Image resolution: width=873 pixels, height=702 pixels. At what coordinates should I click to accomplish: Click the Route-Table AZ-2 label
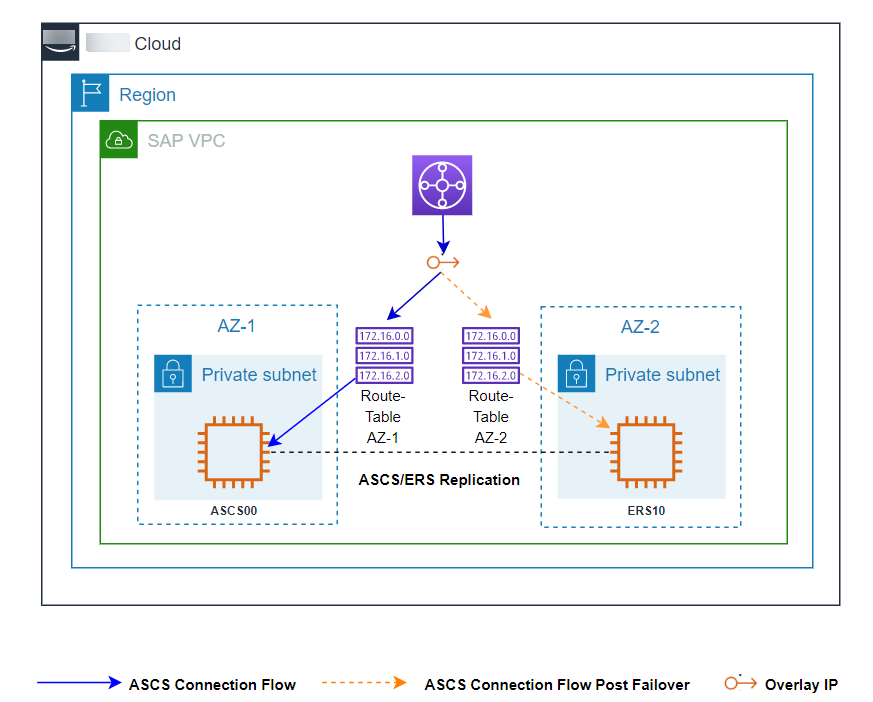[x=490, y=416]
